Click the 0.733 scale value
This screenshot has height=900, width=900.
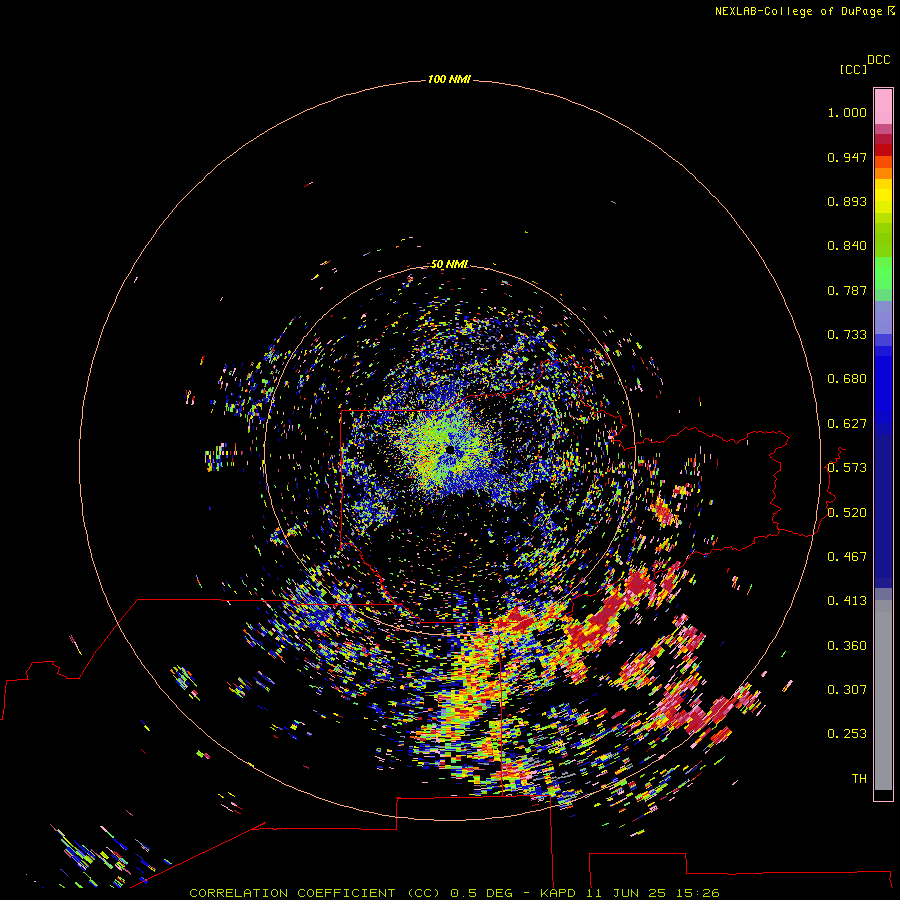[x=847, y=335]
